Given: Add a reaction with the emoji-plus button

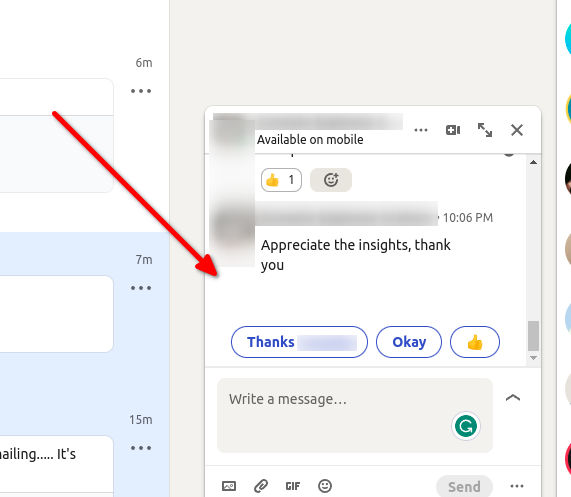Looking at the screenshot, I should click(331, 180).
